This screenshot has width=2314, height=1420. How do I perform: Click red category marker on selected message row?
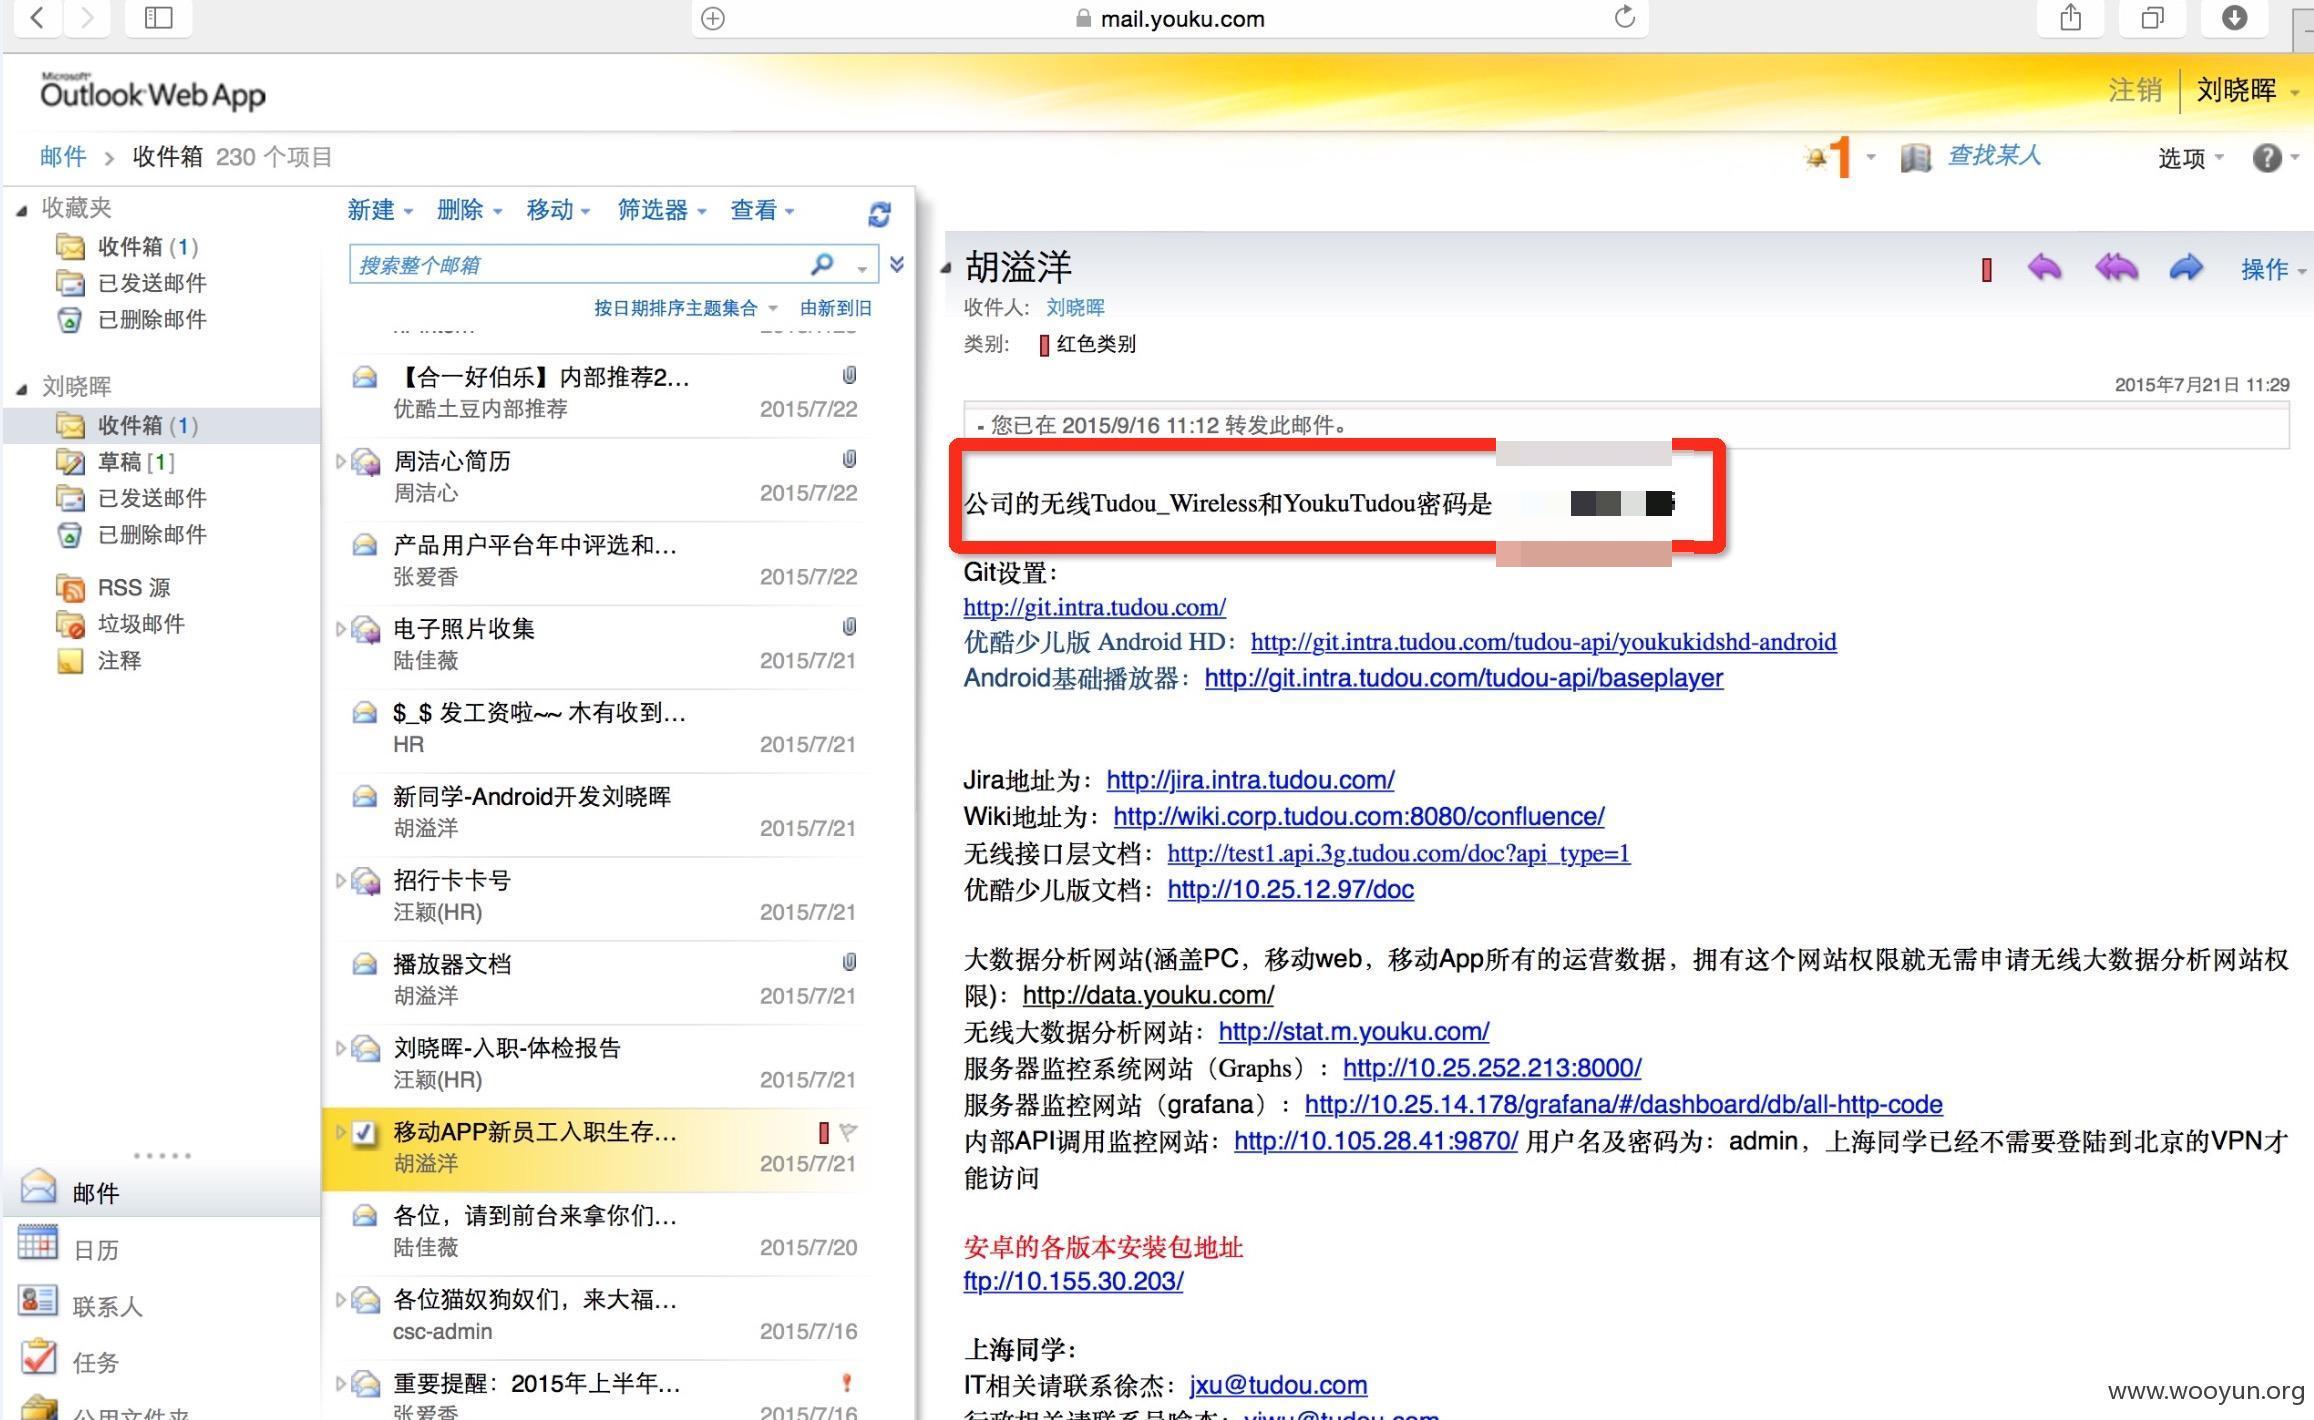[x=823, y=1132]
